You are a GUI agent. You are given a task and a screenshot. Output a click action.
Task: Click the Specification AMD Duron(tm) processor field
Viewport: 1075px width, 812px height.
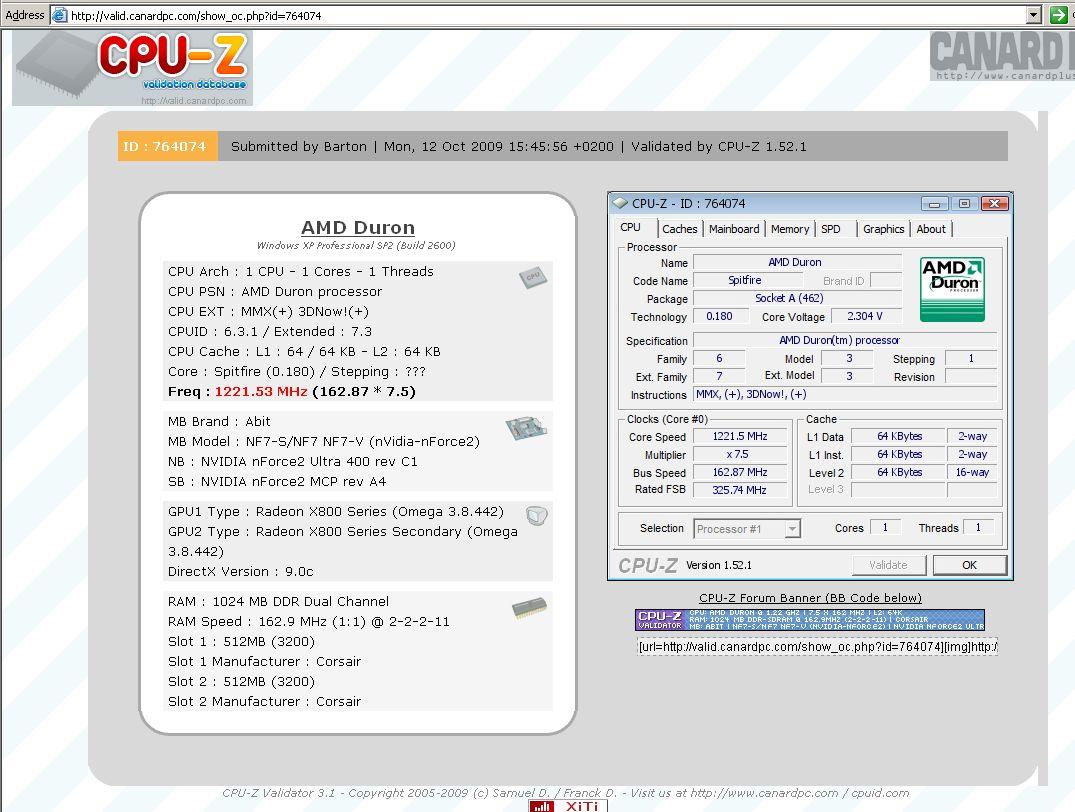tap(845, 340)
